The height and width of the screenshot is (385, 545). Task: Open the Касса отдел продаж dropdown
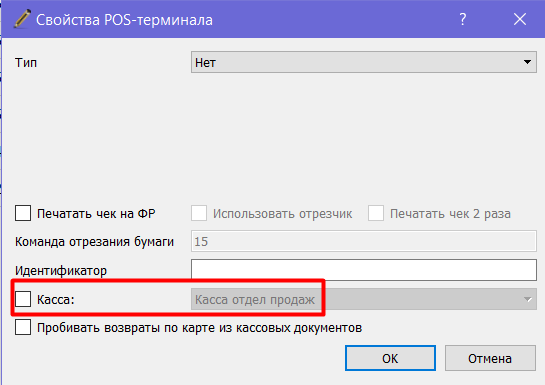(x=364, y=299)
